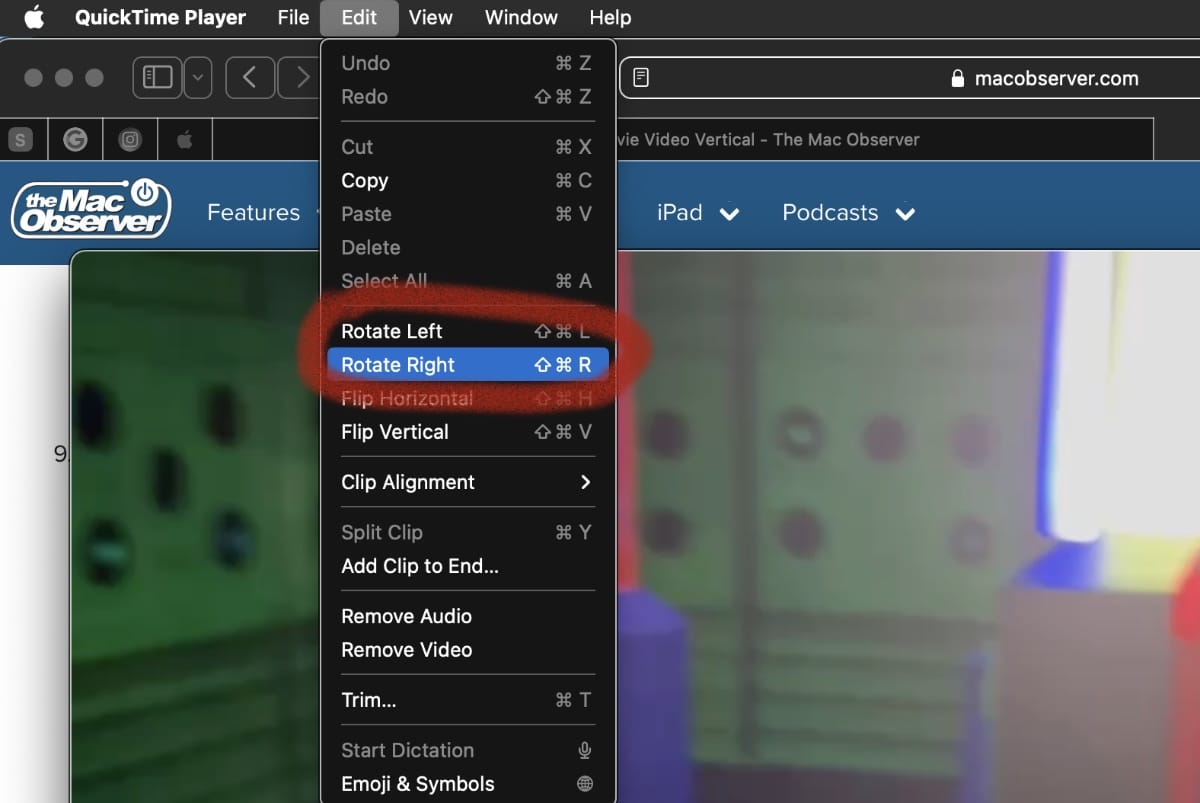Click the Features navigation link
Image resolution: width=1200 pixels, height=803 pixels.
[253, 213]
